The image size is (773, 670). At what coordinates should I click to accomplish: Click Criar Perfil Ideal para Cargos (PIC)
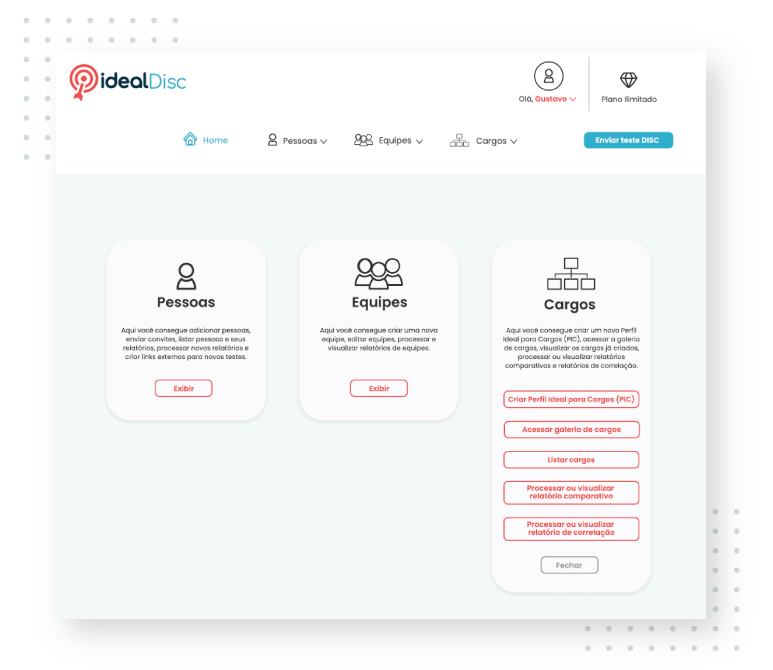click(571, 399)
